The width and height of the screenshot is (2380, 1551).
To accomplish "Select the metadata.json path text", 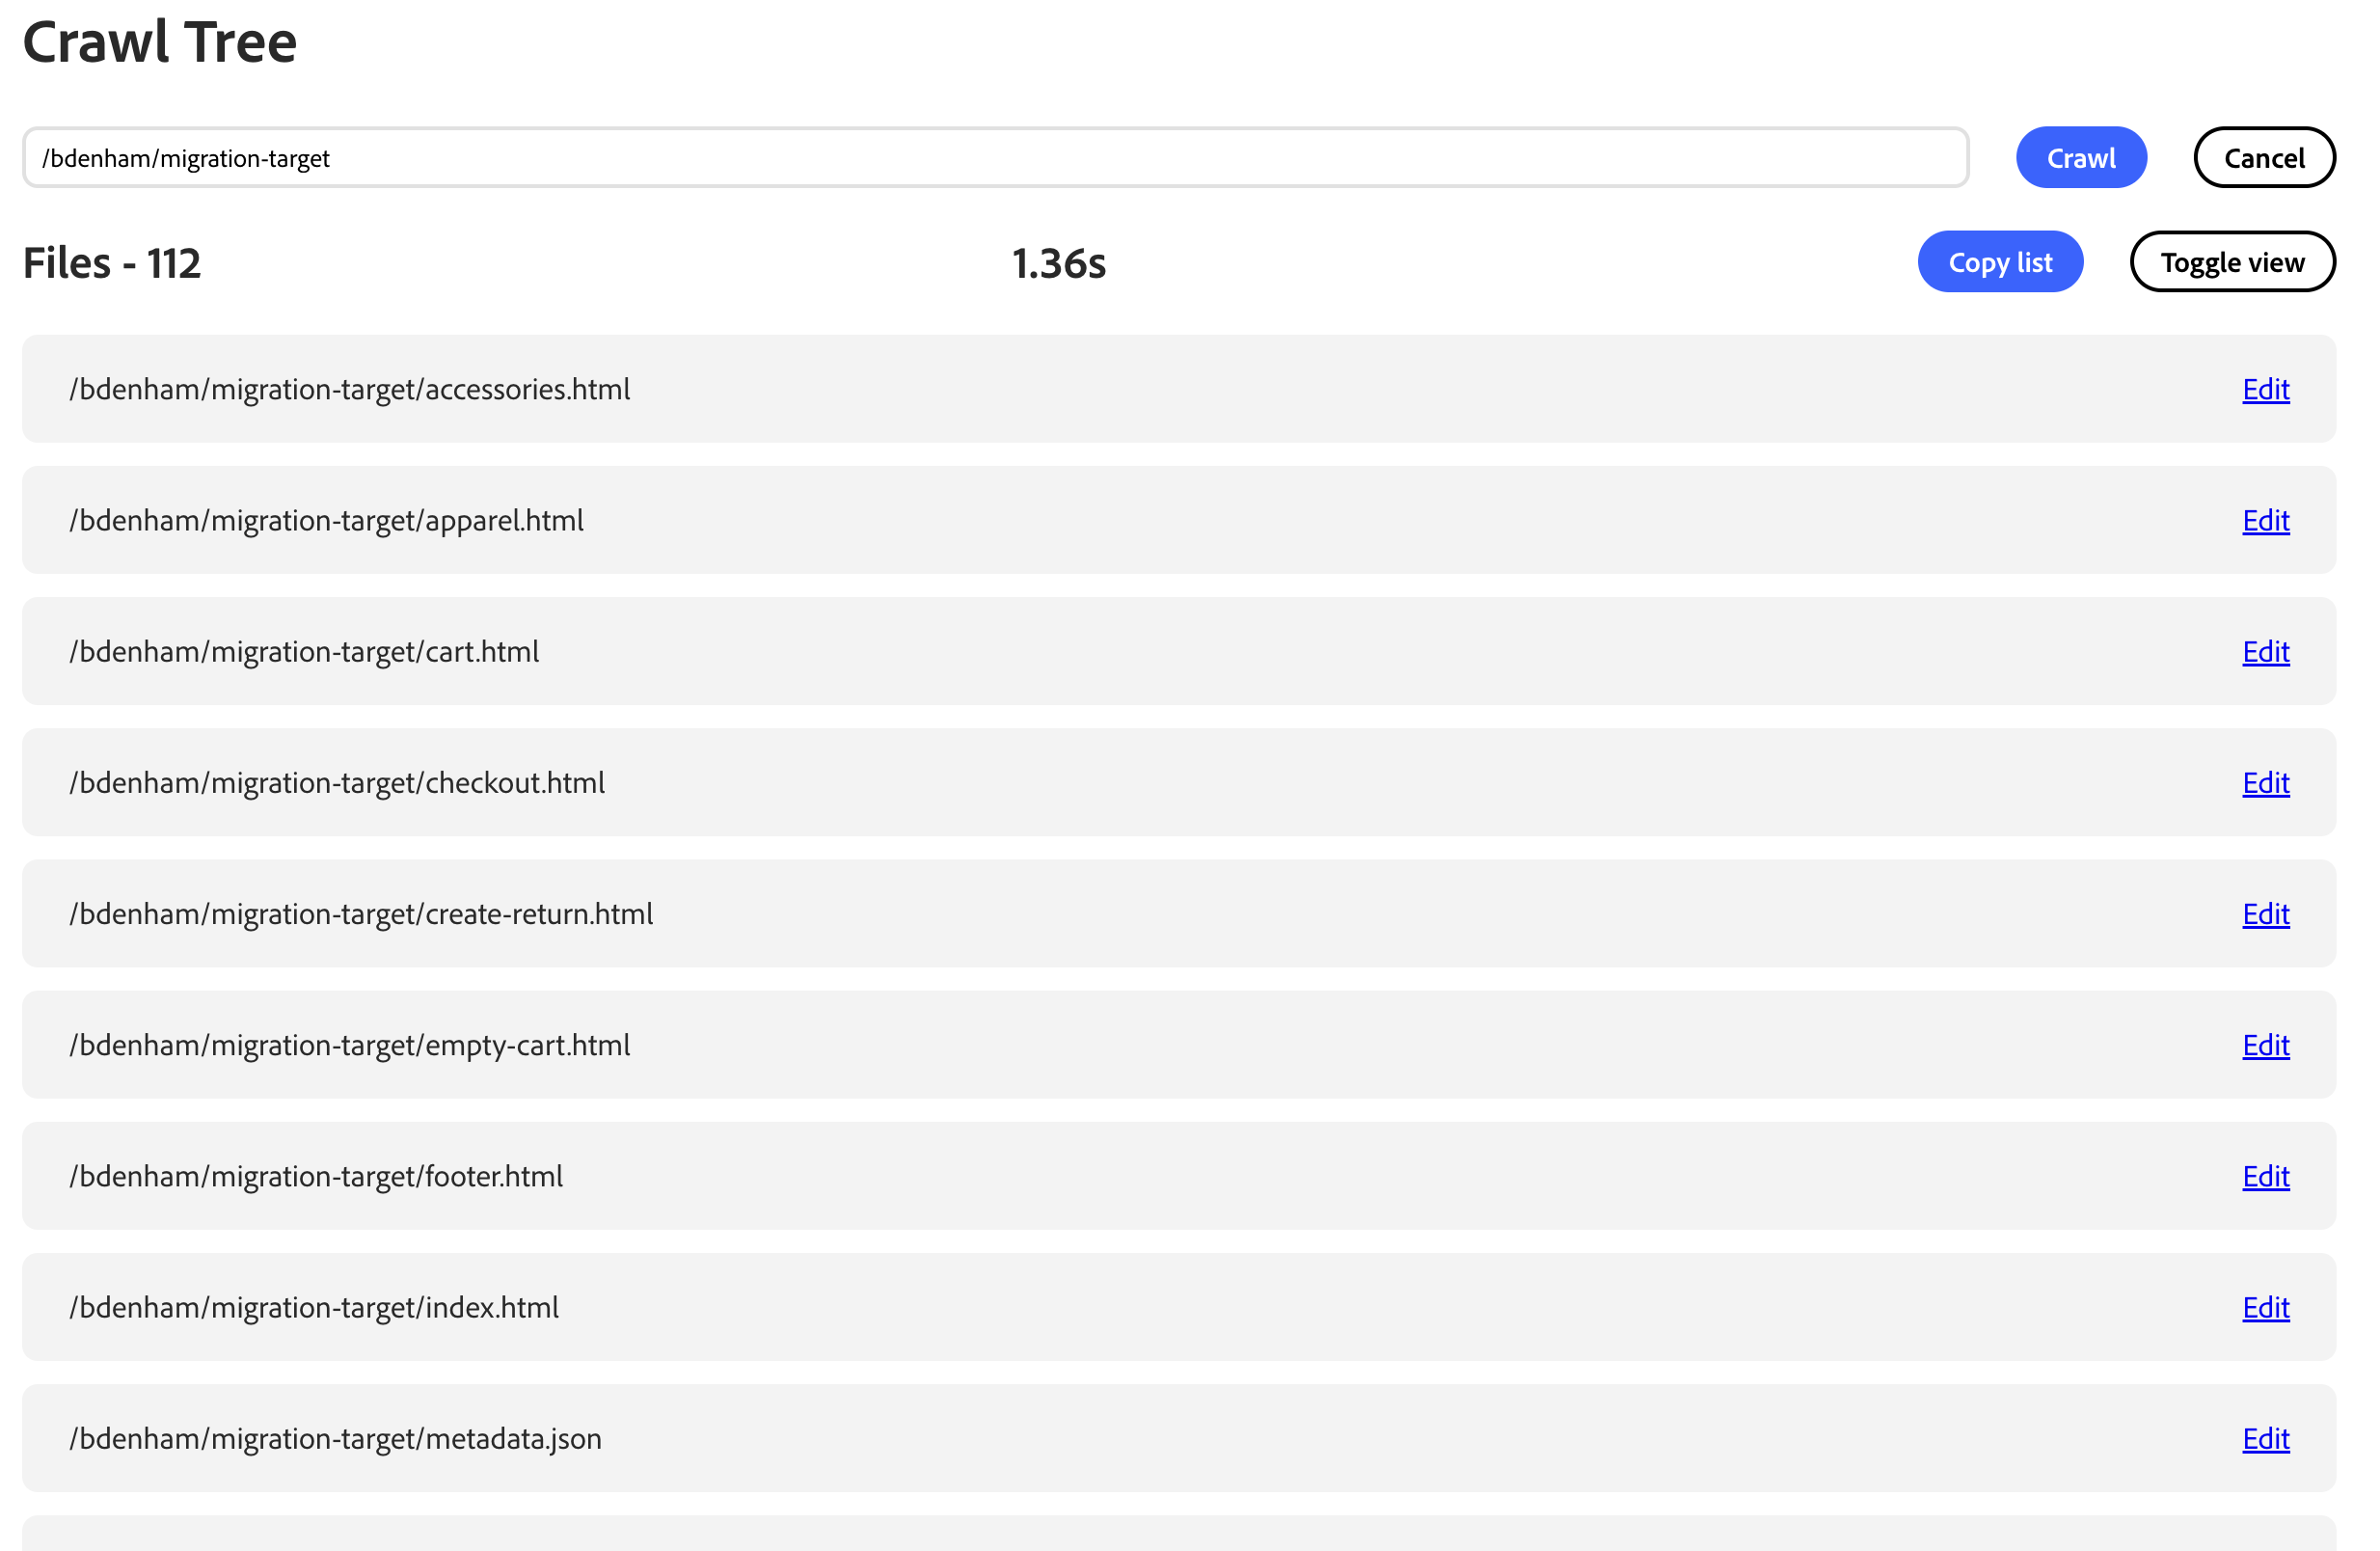I will click(x=335, y=1438).
